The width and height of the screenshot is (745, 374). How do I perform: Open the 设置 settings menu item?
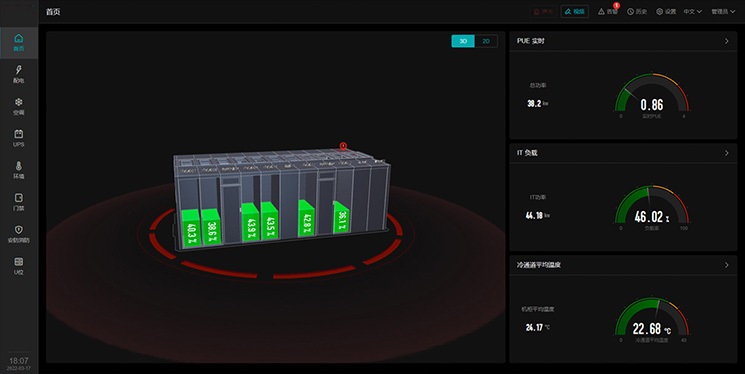tap(666, 11)
